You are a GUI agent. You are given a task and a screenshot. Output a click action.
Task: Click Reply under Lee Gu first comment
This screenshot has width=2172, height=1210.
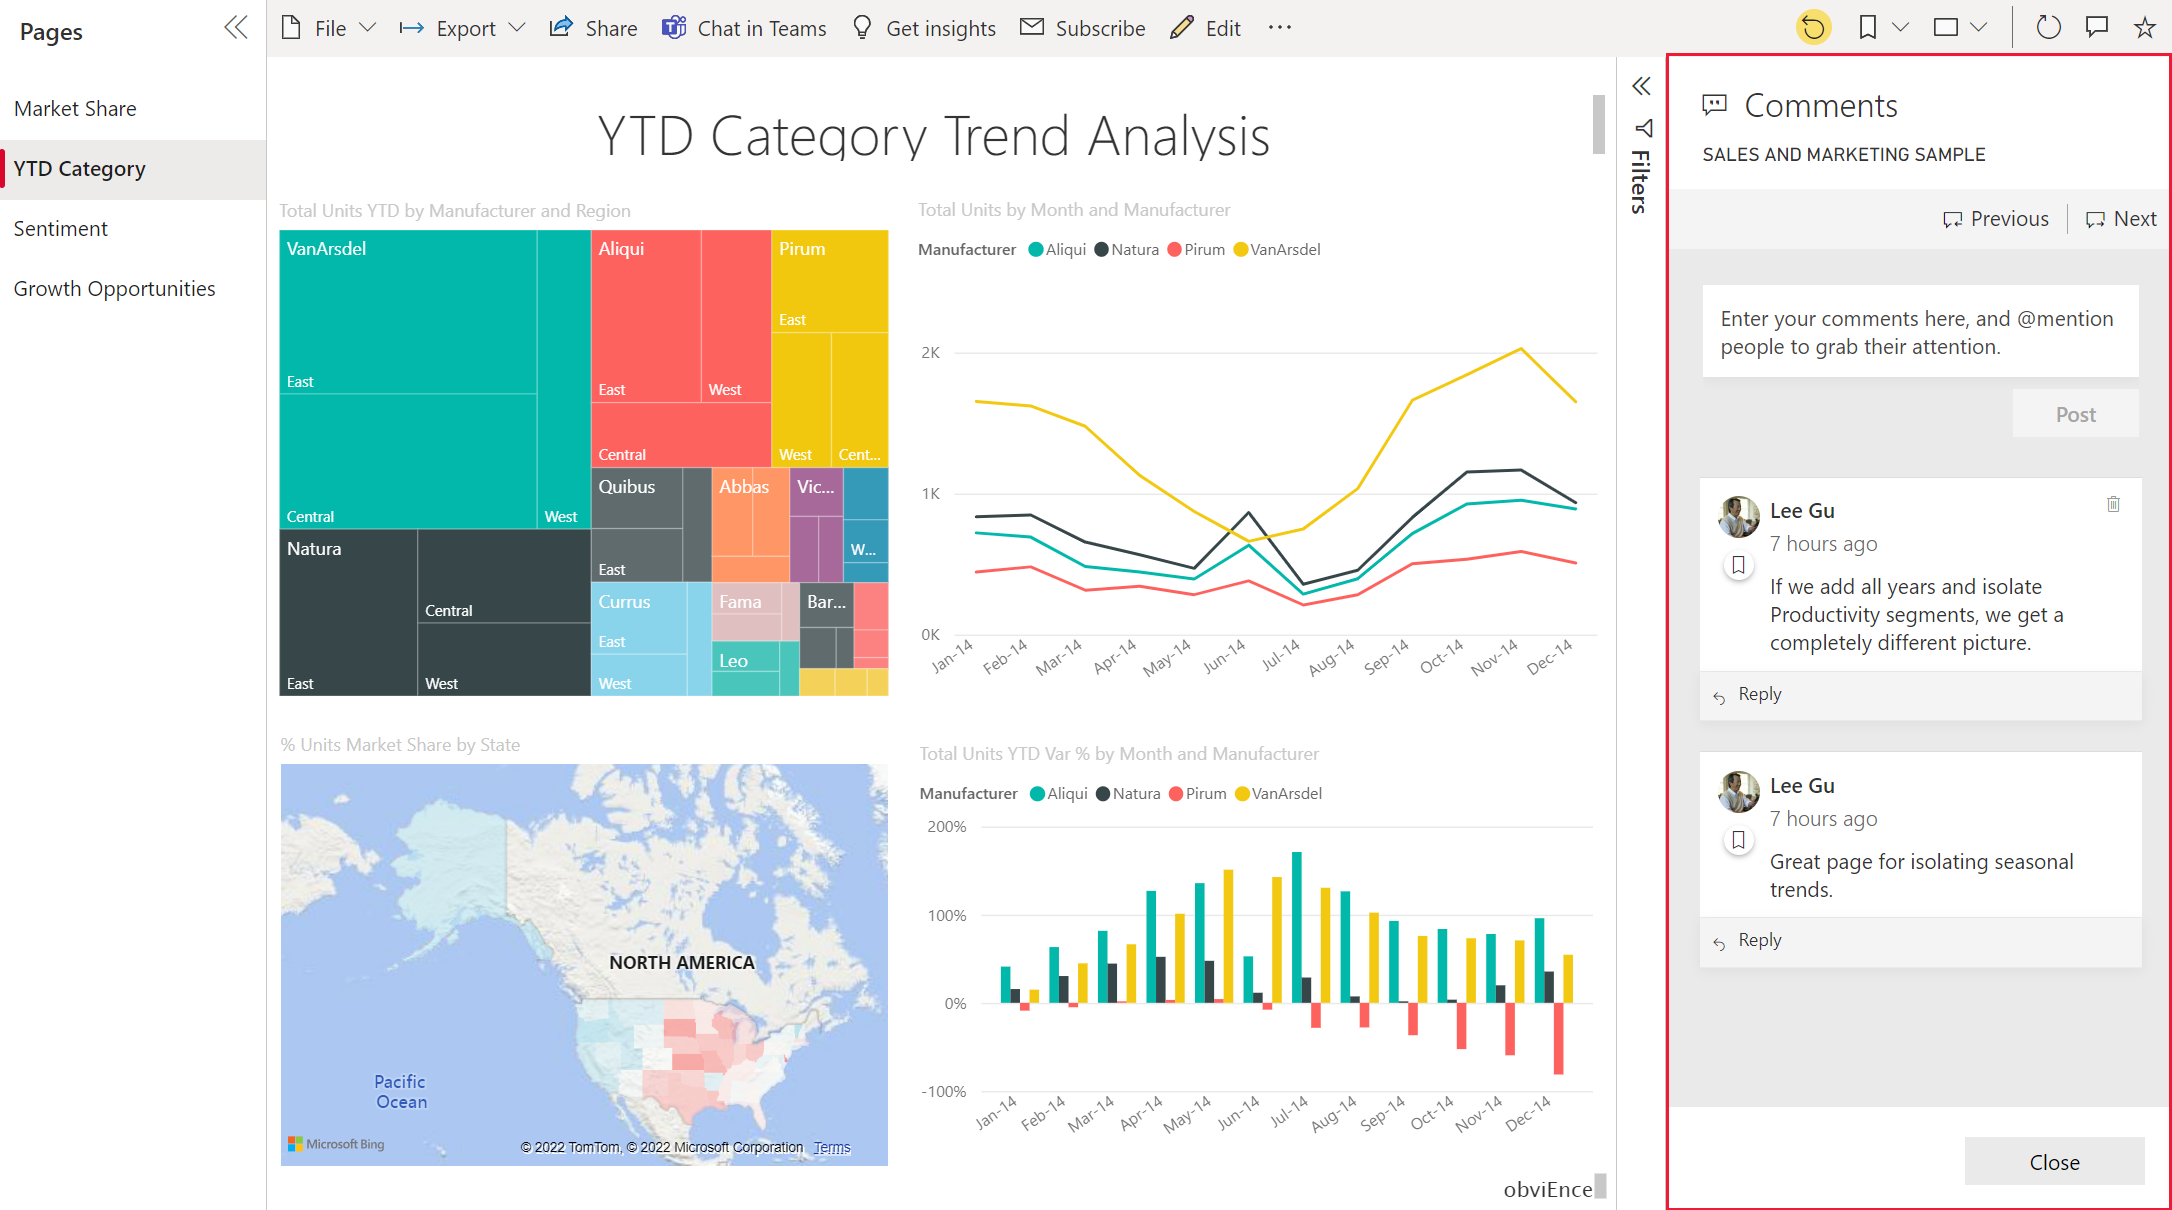tap(1759, 693)
